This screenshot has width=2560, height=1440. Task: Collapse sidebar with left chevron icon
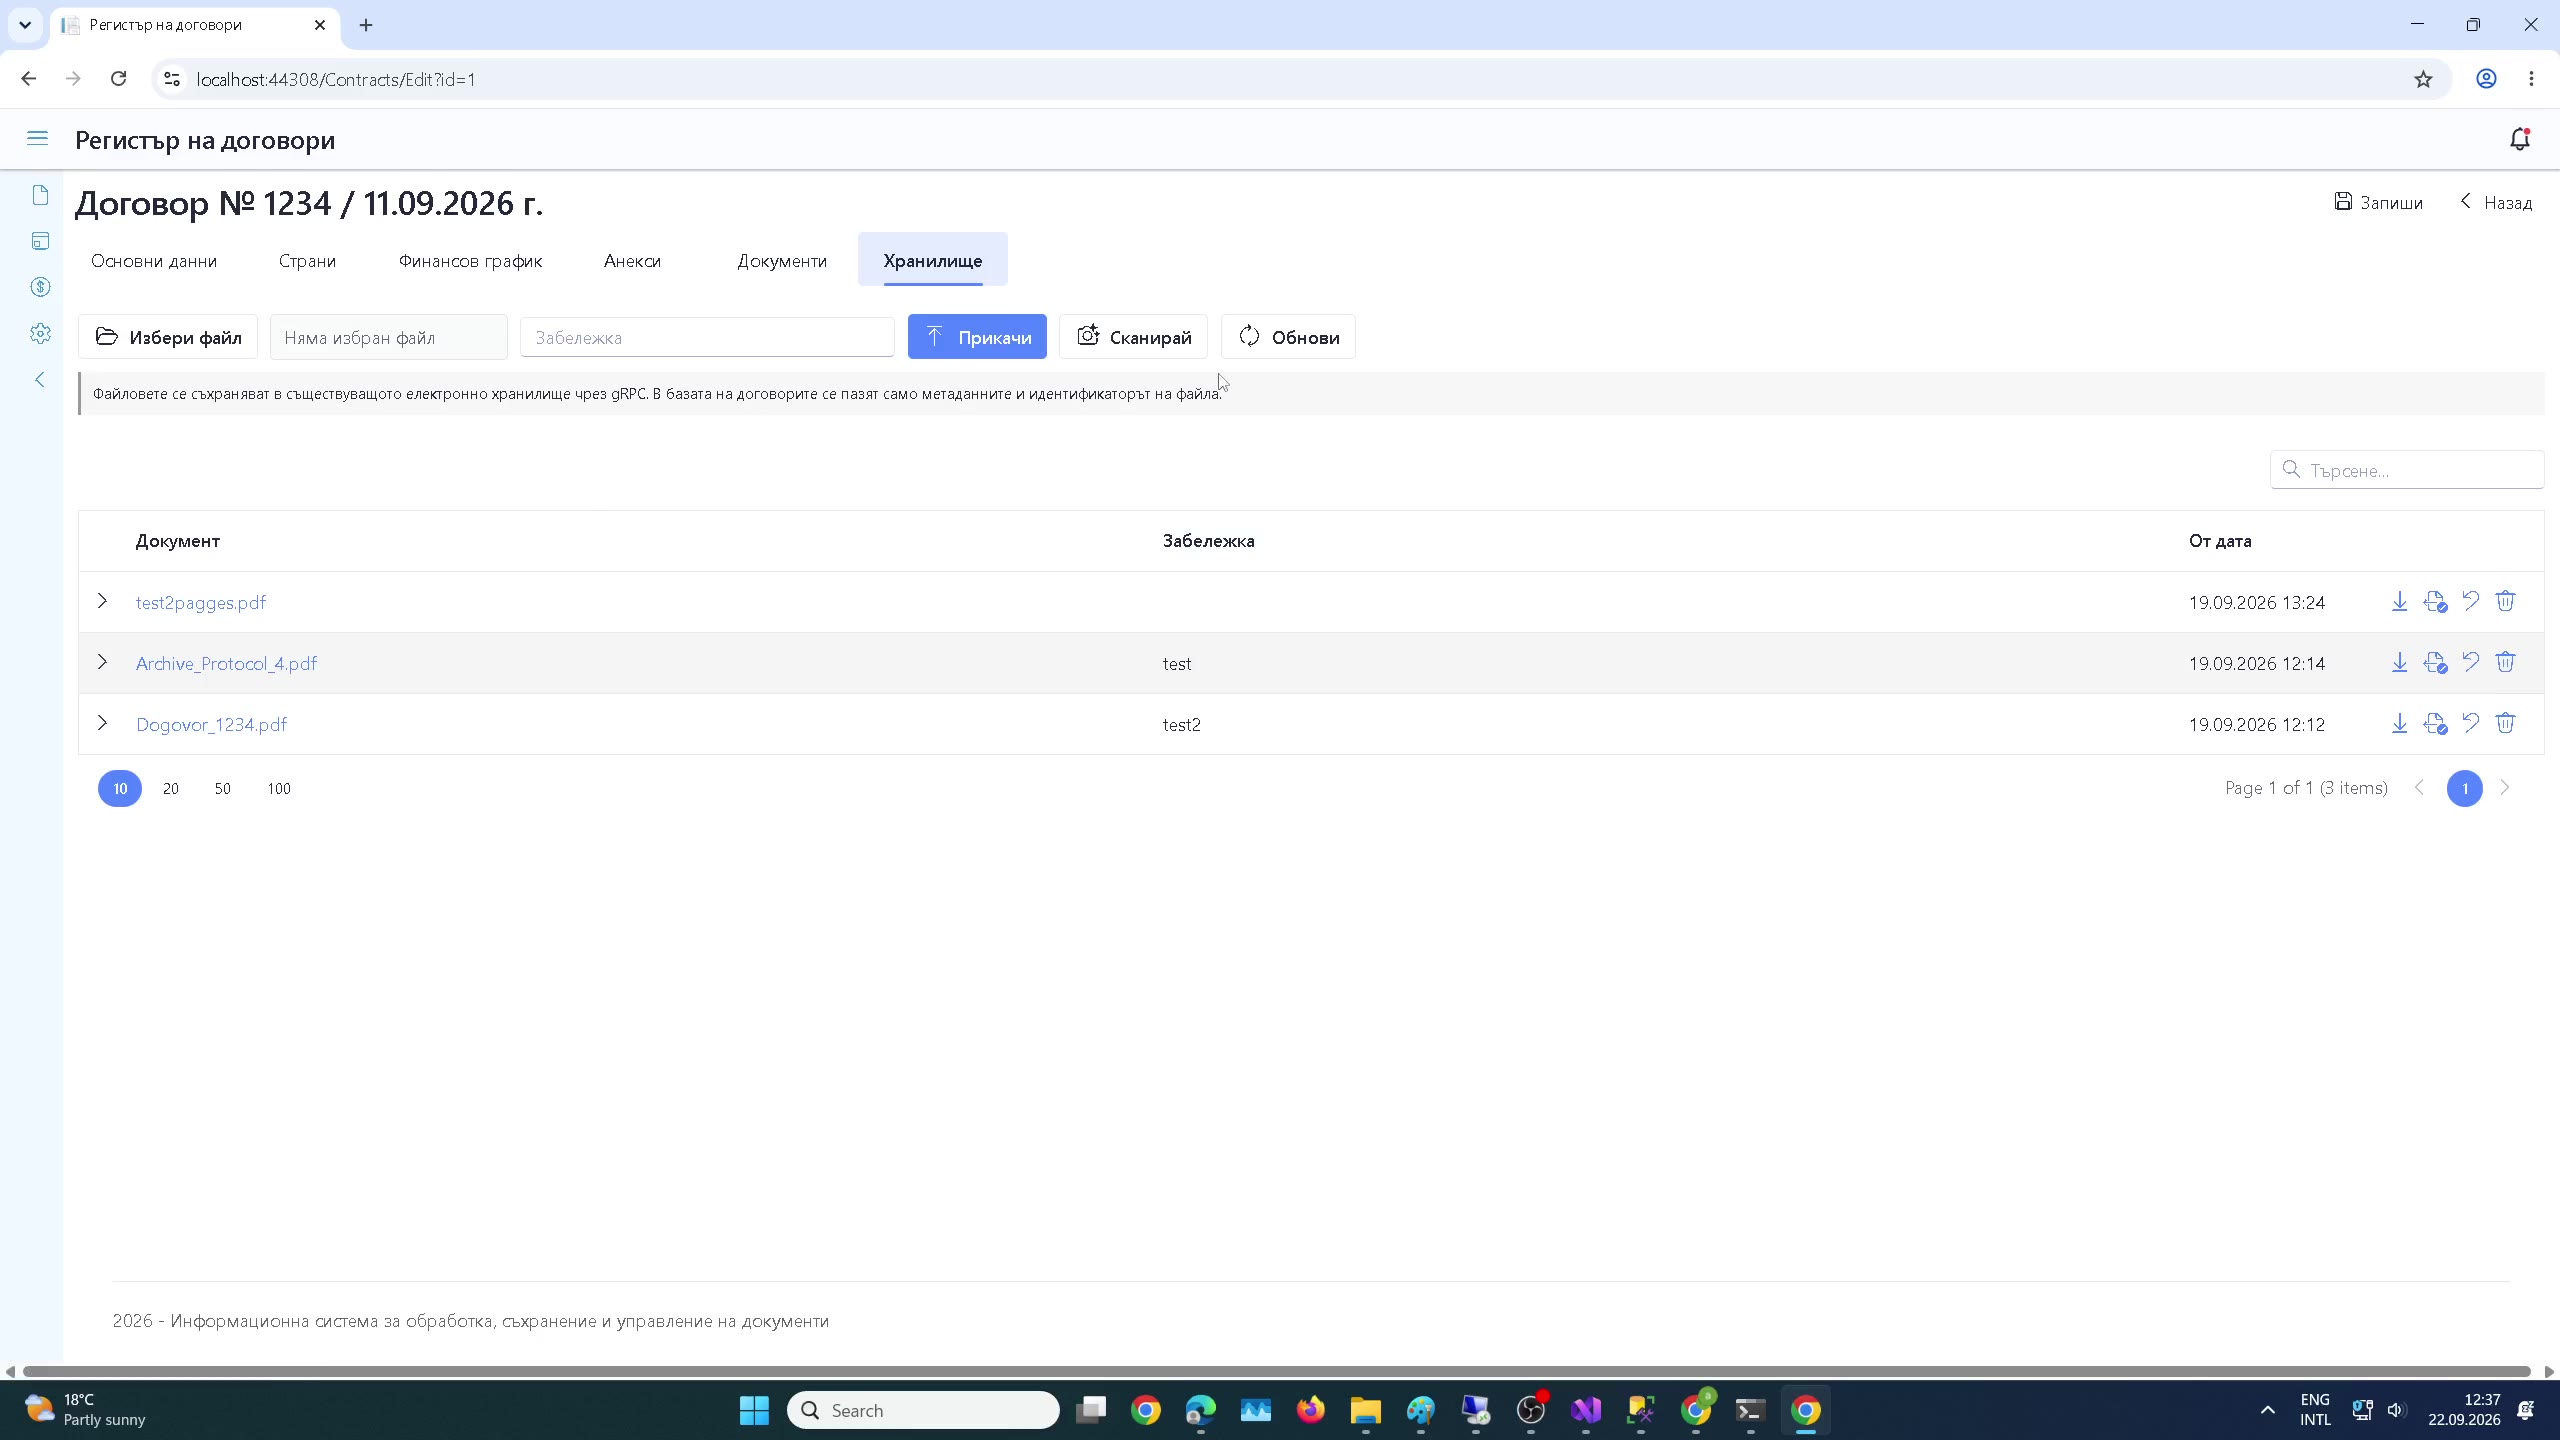pos(40,379)
